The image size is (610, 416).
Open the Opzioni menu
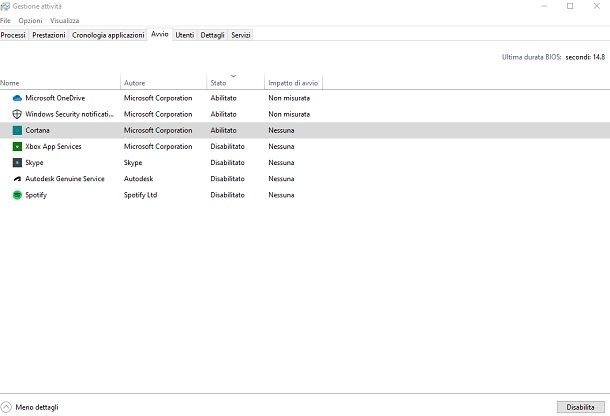pyautogui.click(x=30, y=21)
